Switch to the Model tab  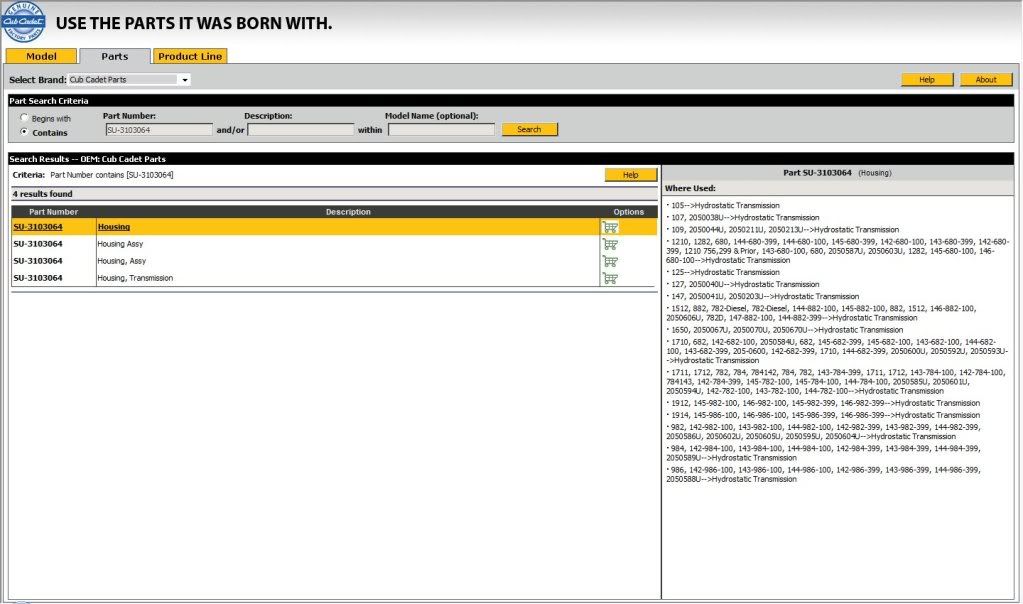(x=41, y=56)
